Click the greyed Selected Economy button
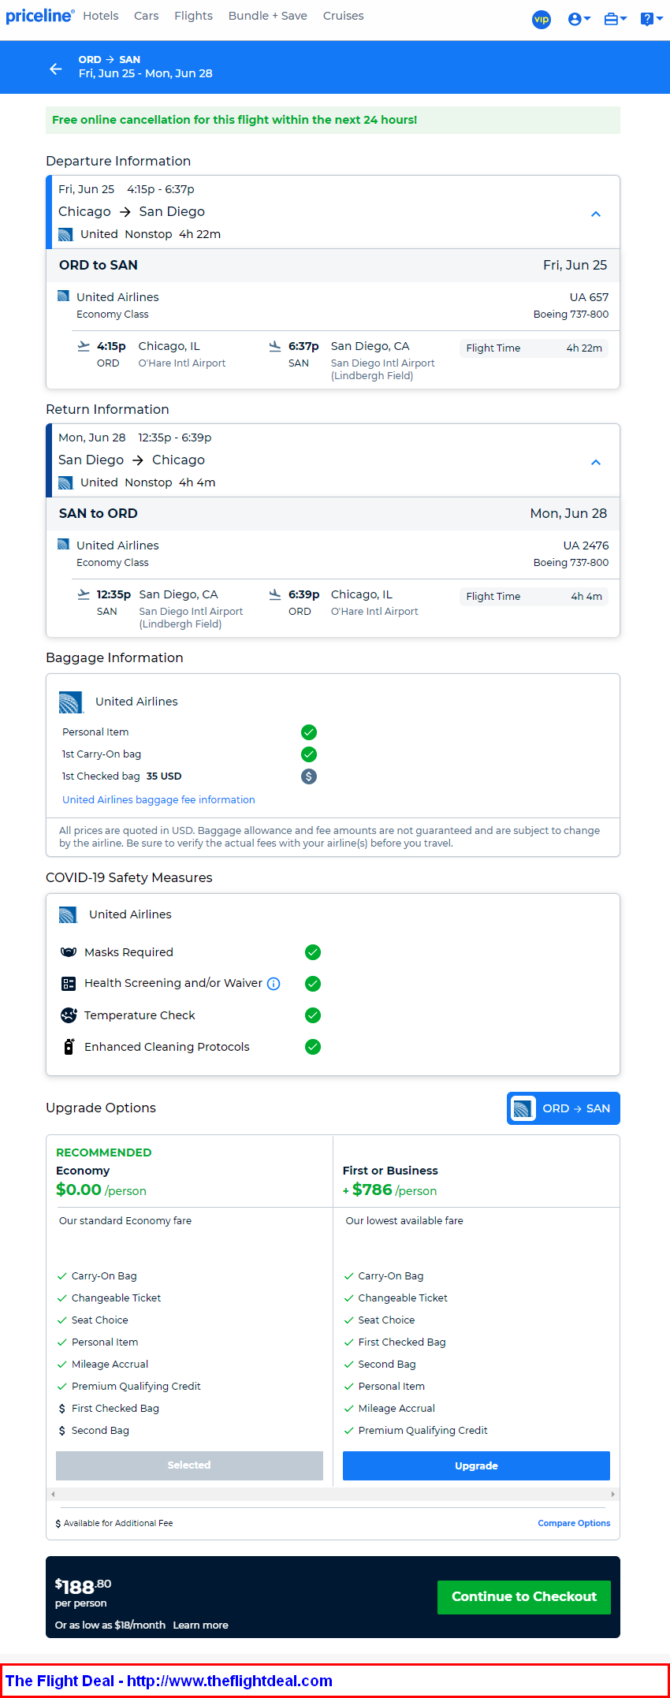The width and height of the screenshot is (670, 1698). pyautogui.click(x=189, y=1465)
